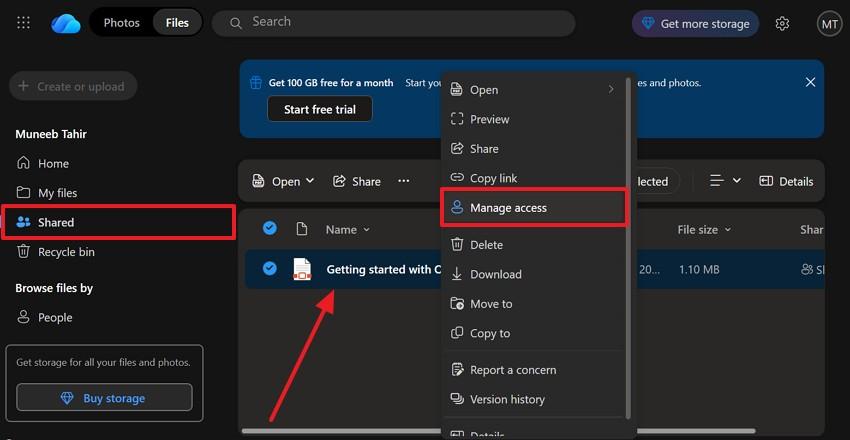
Task: Sort by the File size column
Action: 704,230
